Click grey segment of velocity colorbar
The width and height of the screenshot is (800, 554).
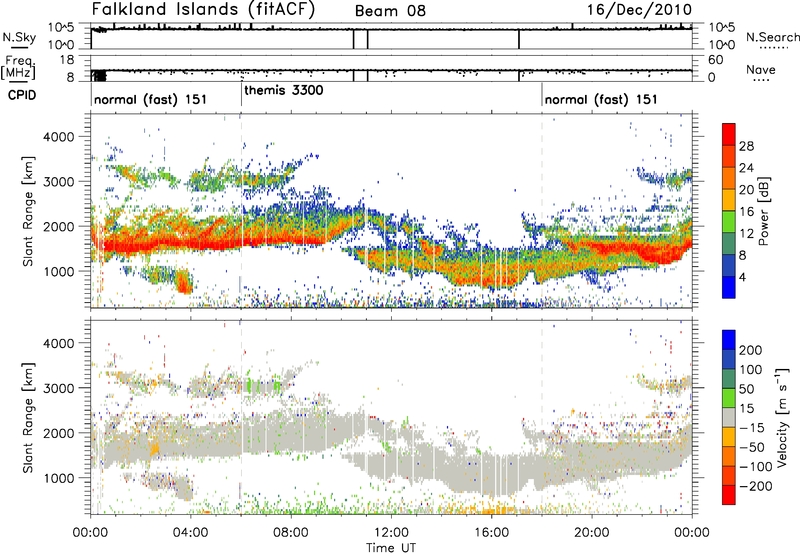point(729,418)
